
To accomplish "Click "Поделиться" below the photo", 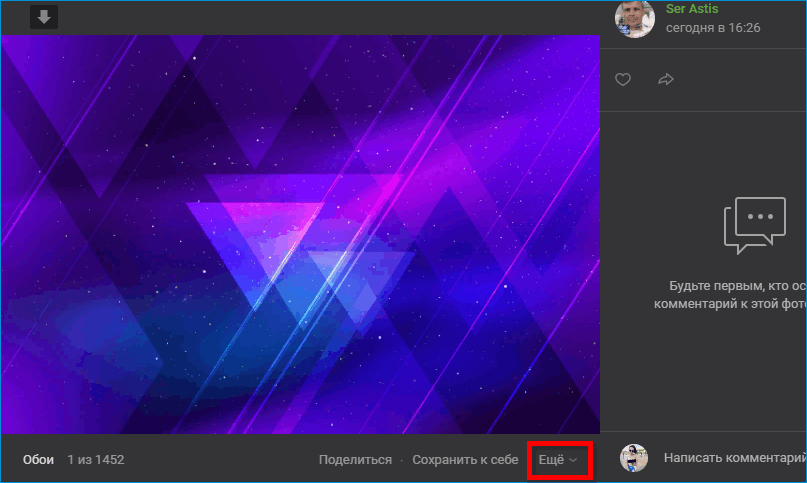I will tap(355, 460).
